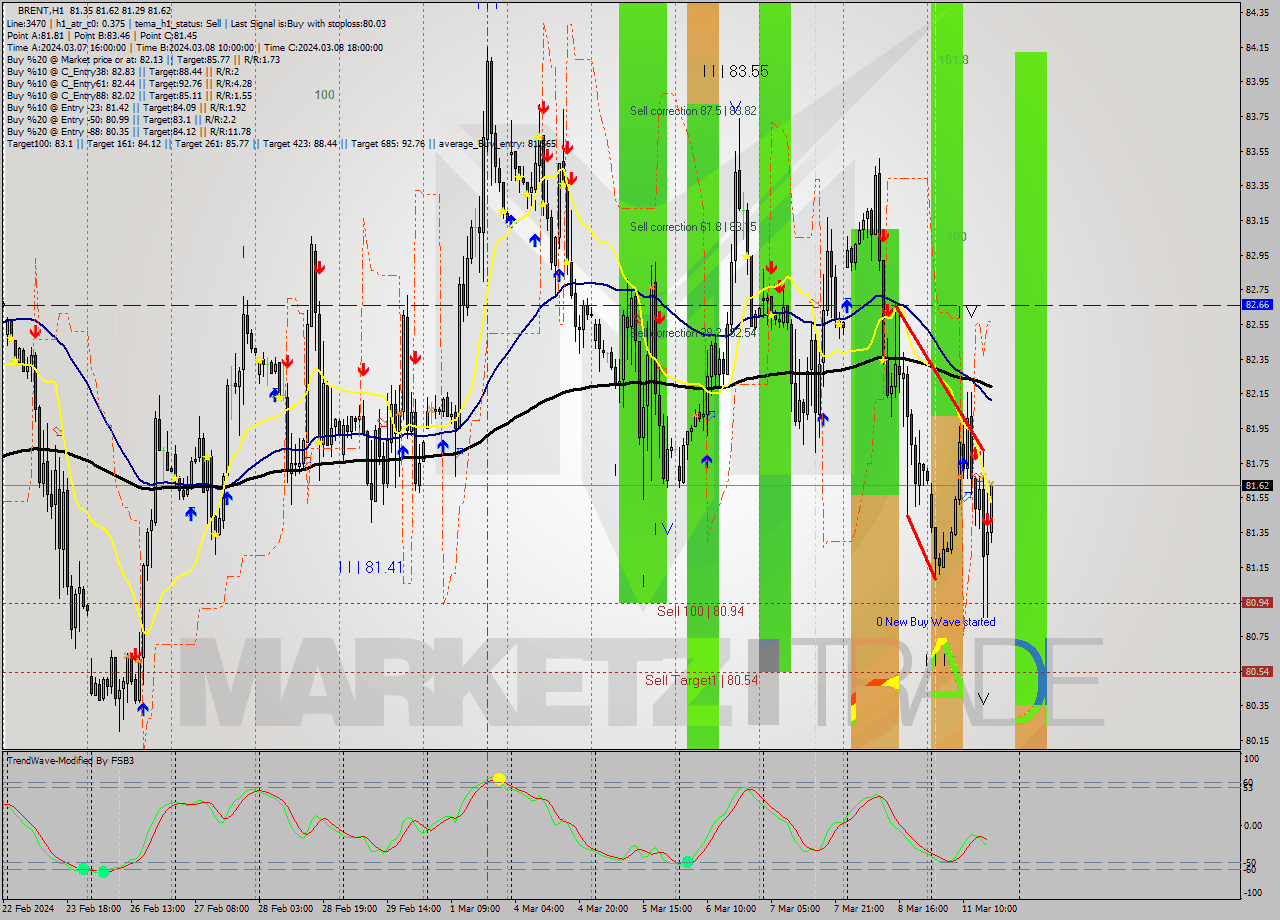Select the red 80.94 price level label
This screenshot has width=1280, height=920.
tap(1257, 602)
